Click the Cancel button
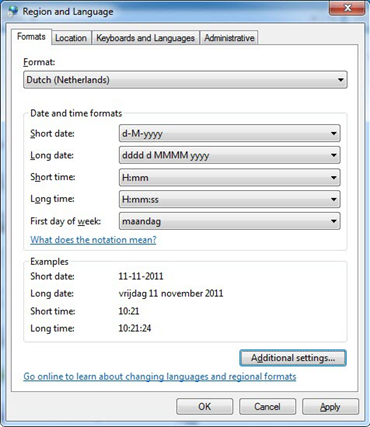The image size is (370, 427). (267, 407)
